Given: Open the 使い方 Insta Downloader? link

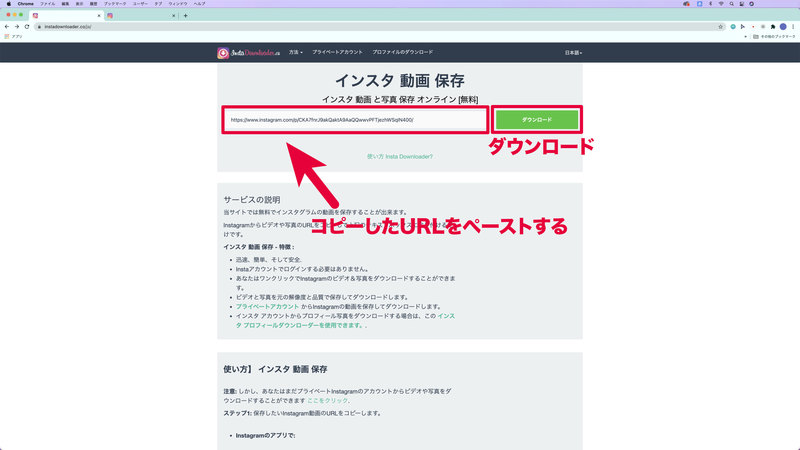Looking at the screenshot, I should (399, 157).
